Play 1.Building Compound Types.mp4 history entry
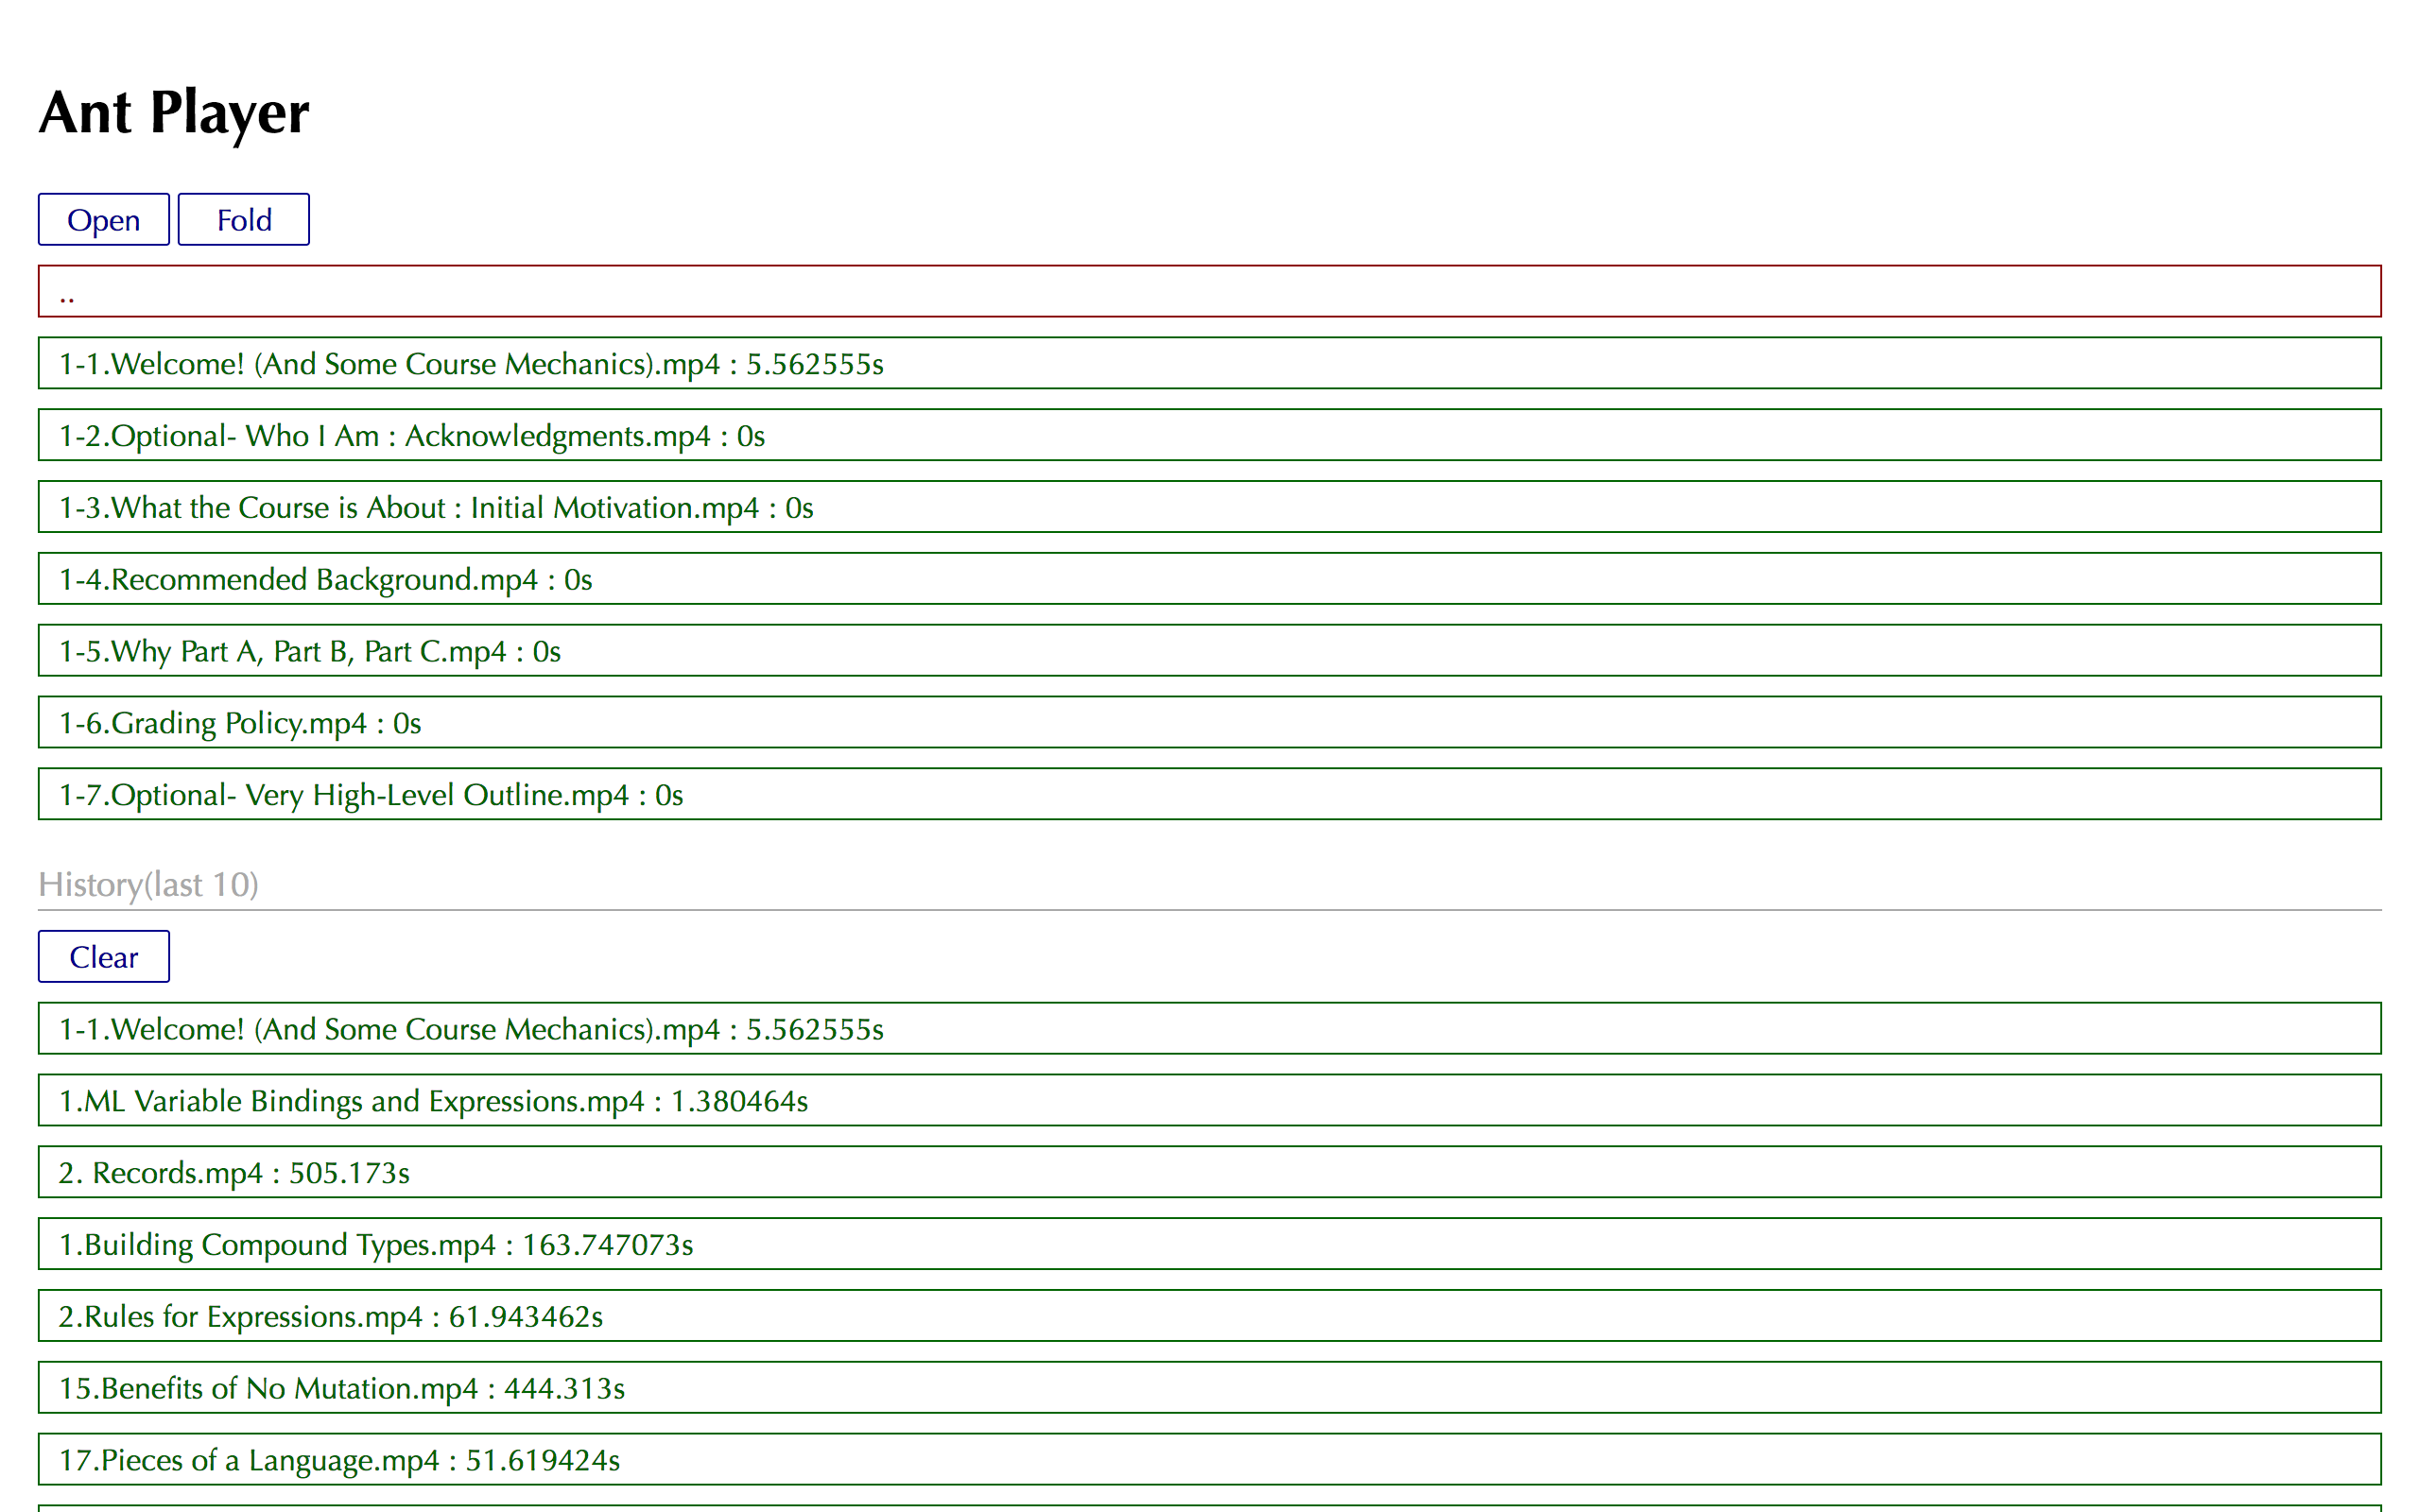 (1209, 1244)
